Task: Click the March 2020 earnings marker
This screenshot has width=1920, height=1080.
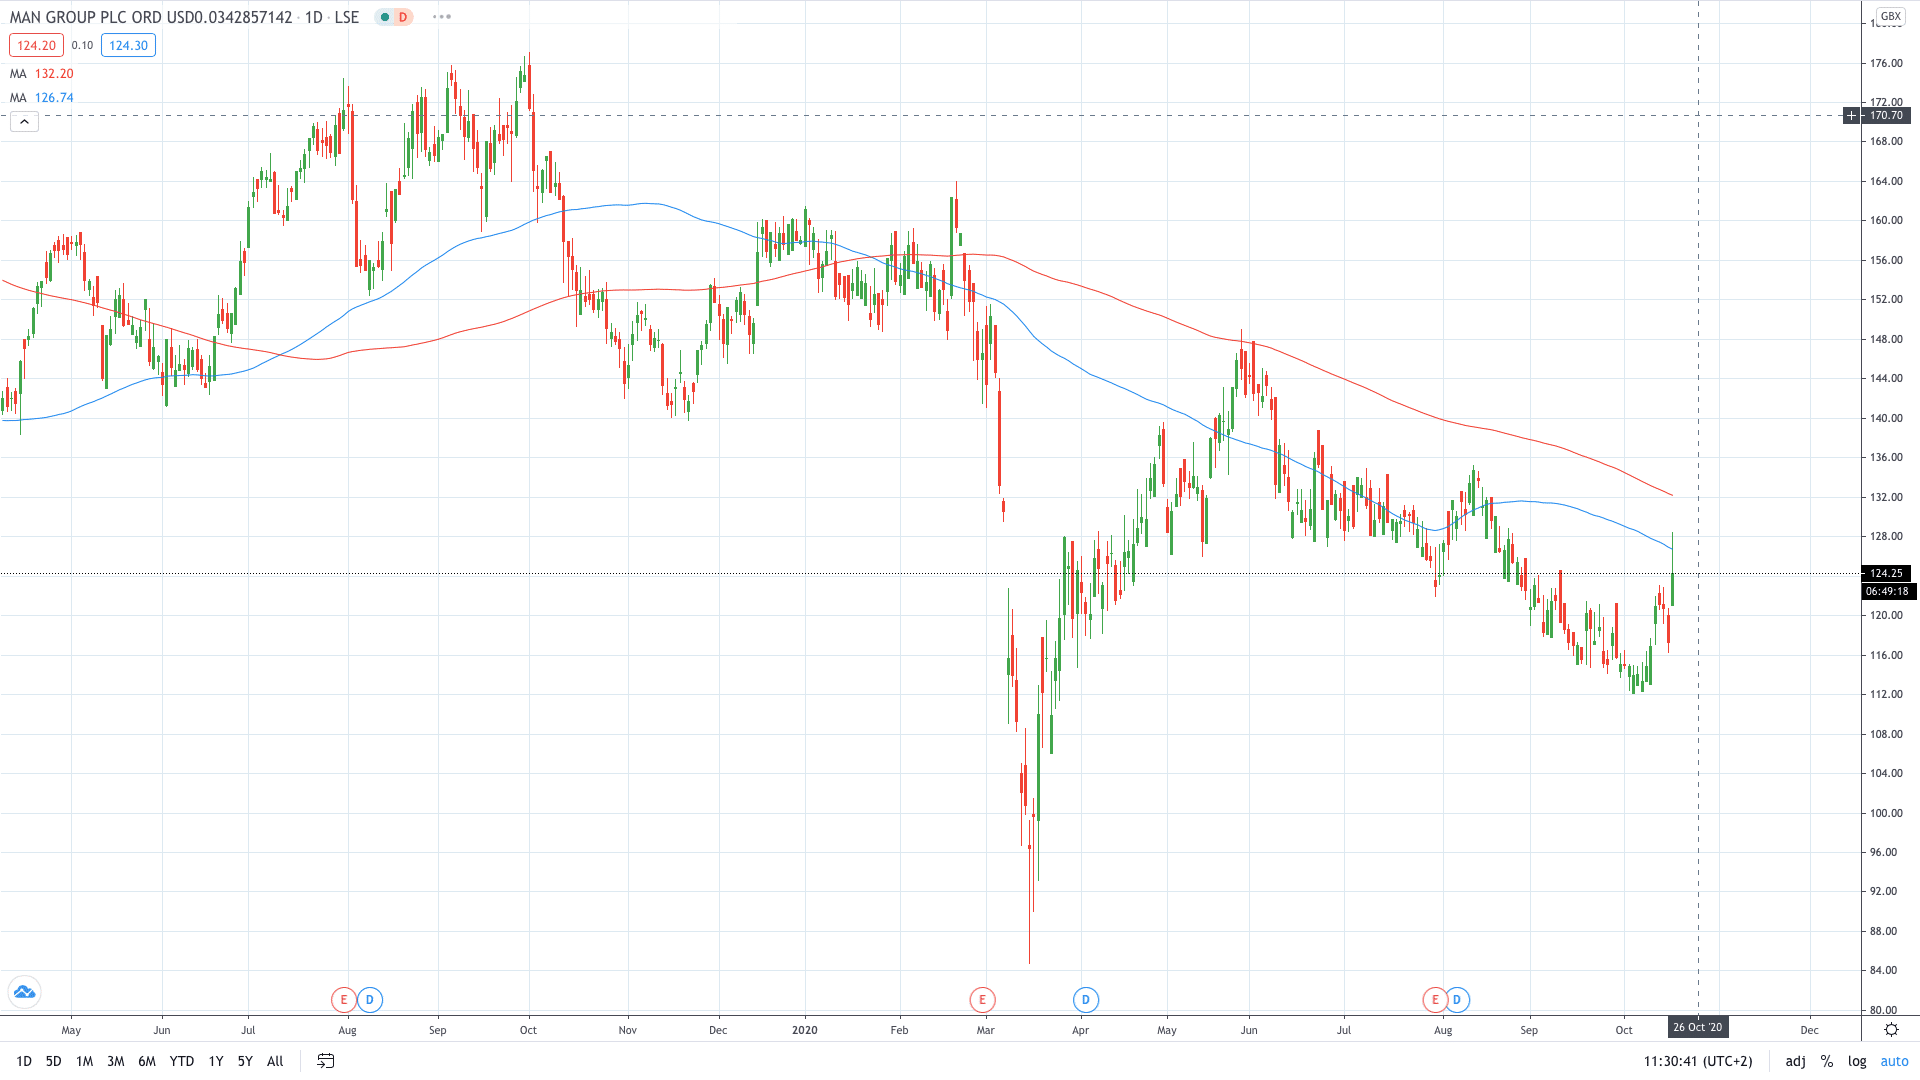Action: pos(982,999)
